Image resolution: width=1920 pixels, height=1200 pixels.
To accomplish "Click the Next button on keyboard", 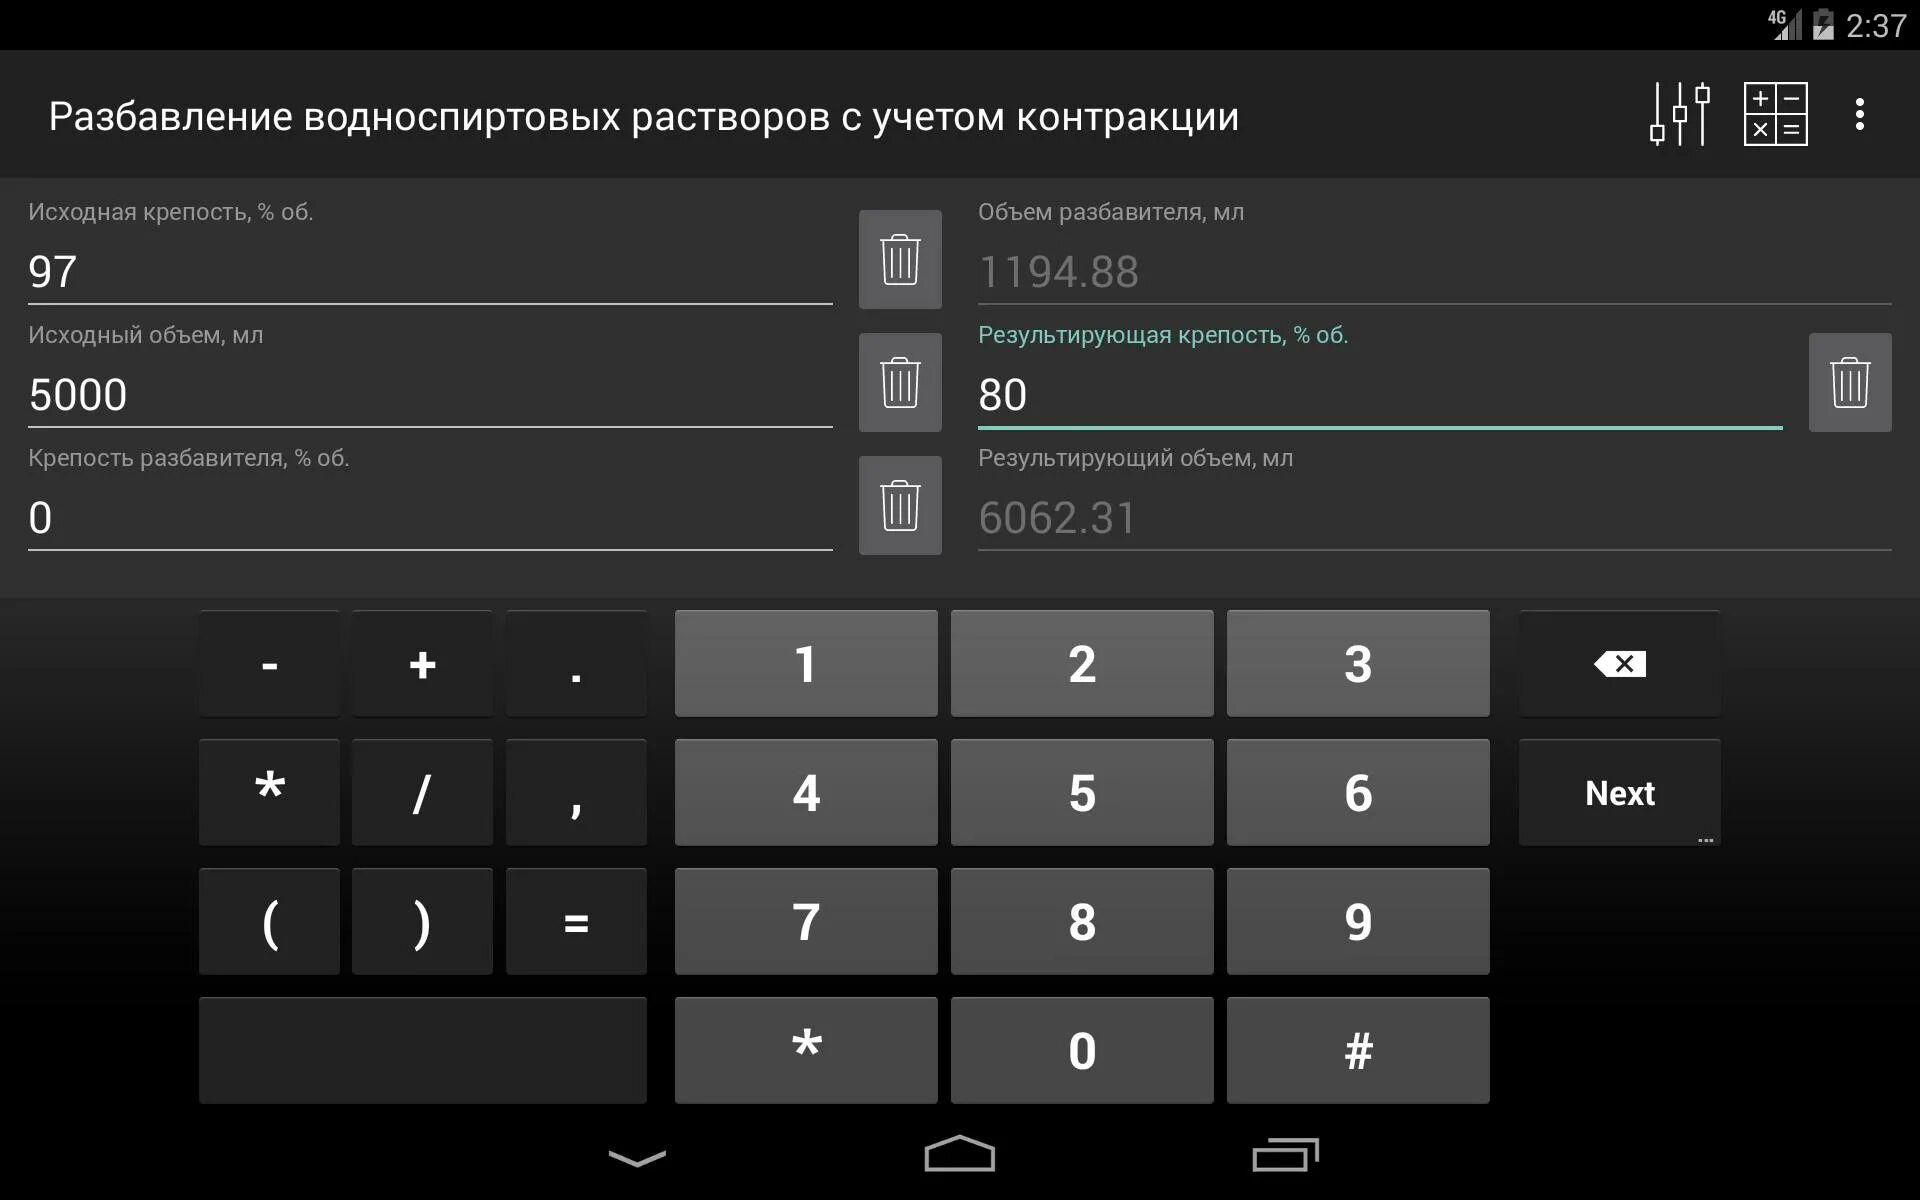I will pos(1617,792).
